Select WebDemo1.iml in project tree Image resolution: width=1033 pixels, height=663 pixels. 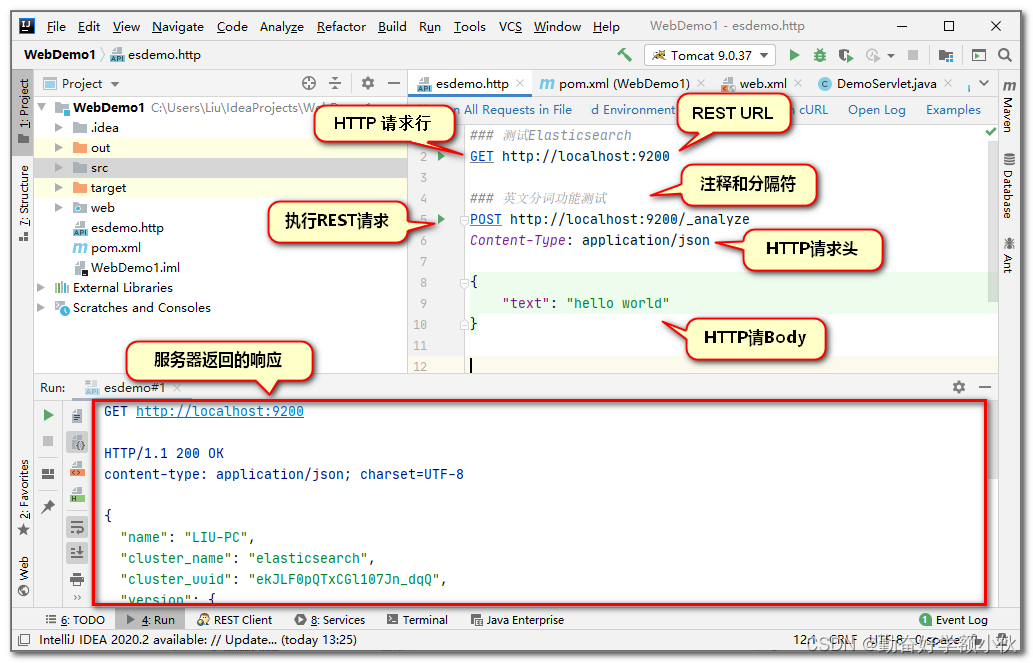[135, 268]
